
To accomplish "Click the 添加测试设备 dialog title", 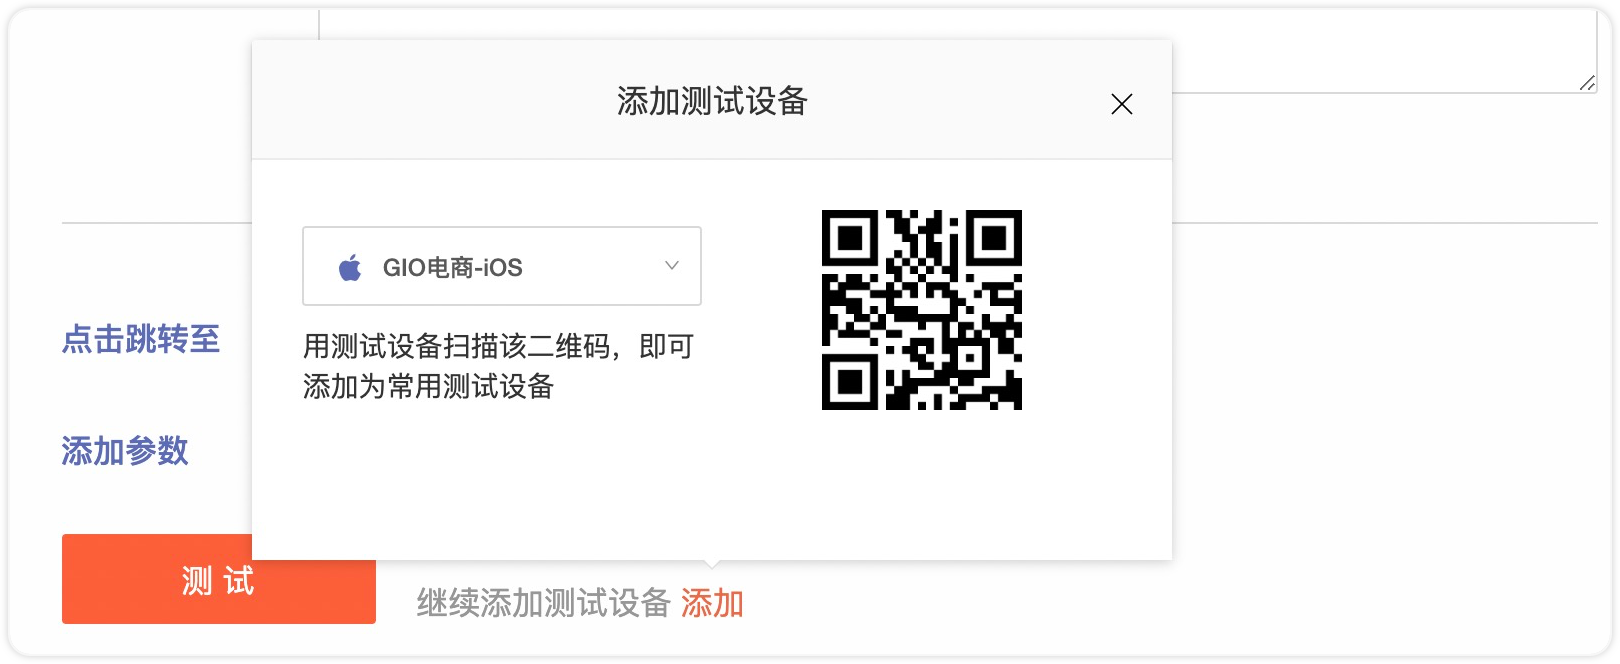I will (712, 101).
